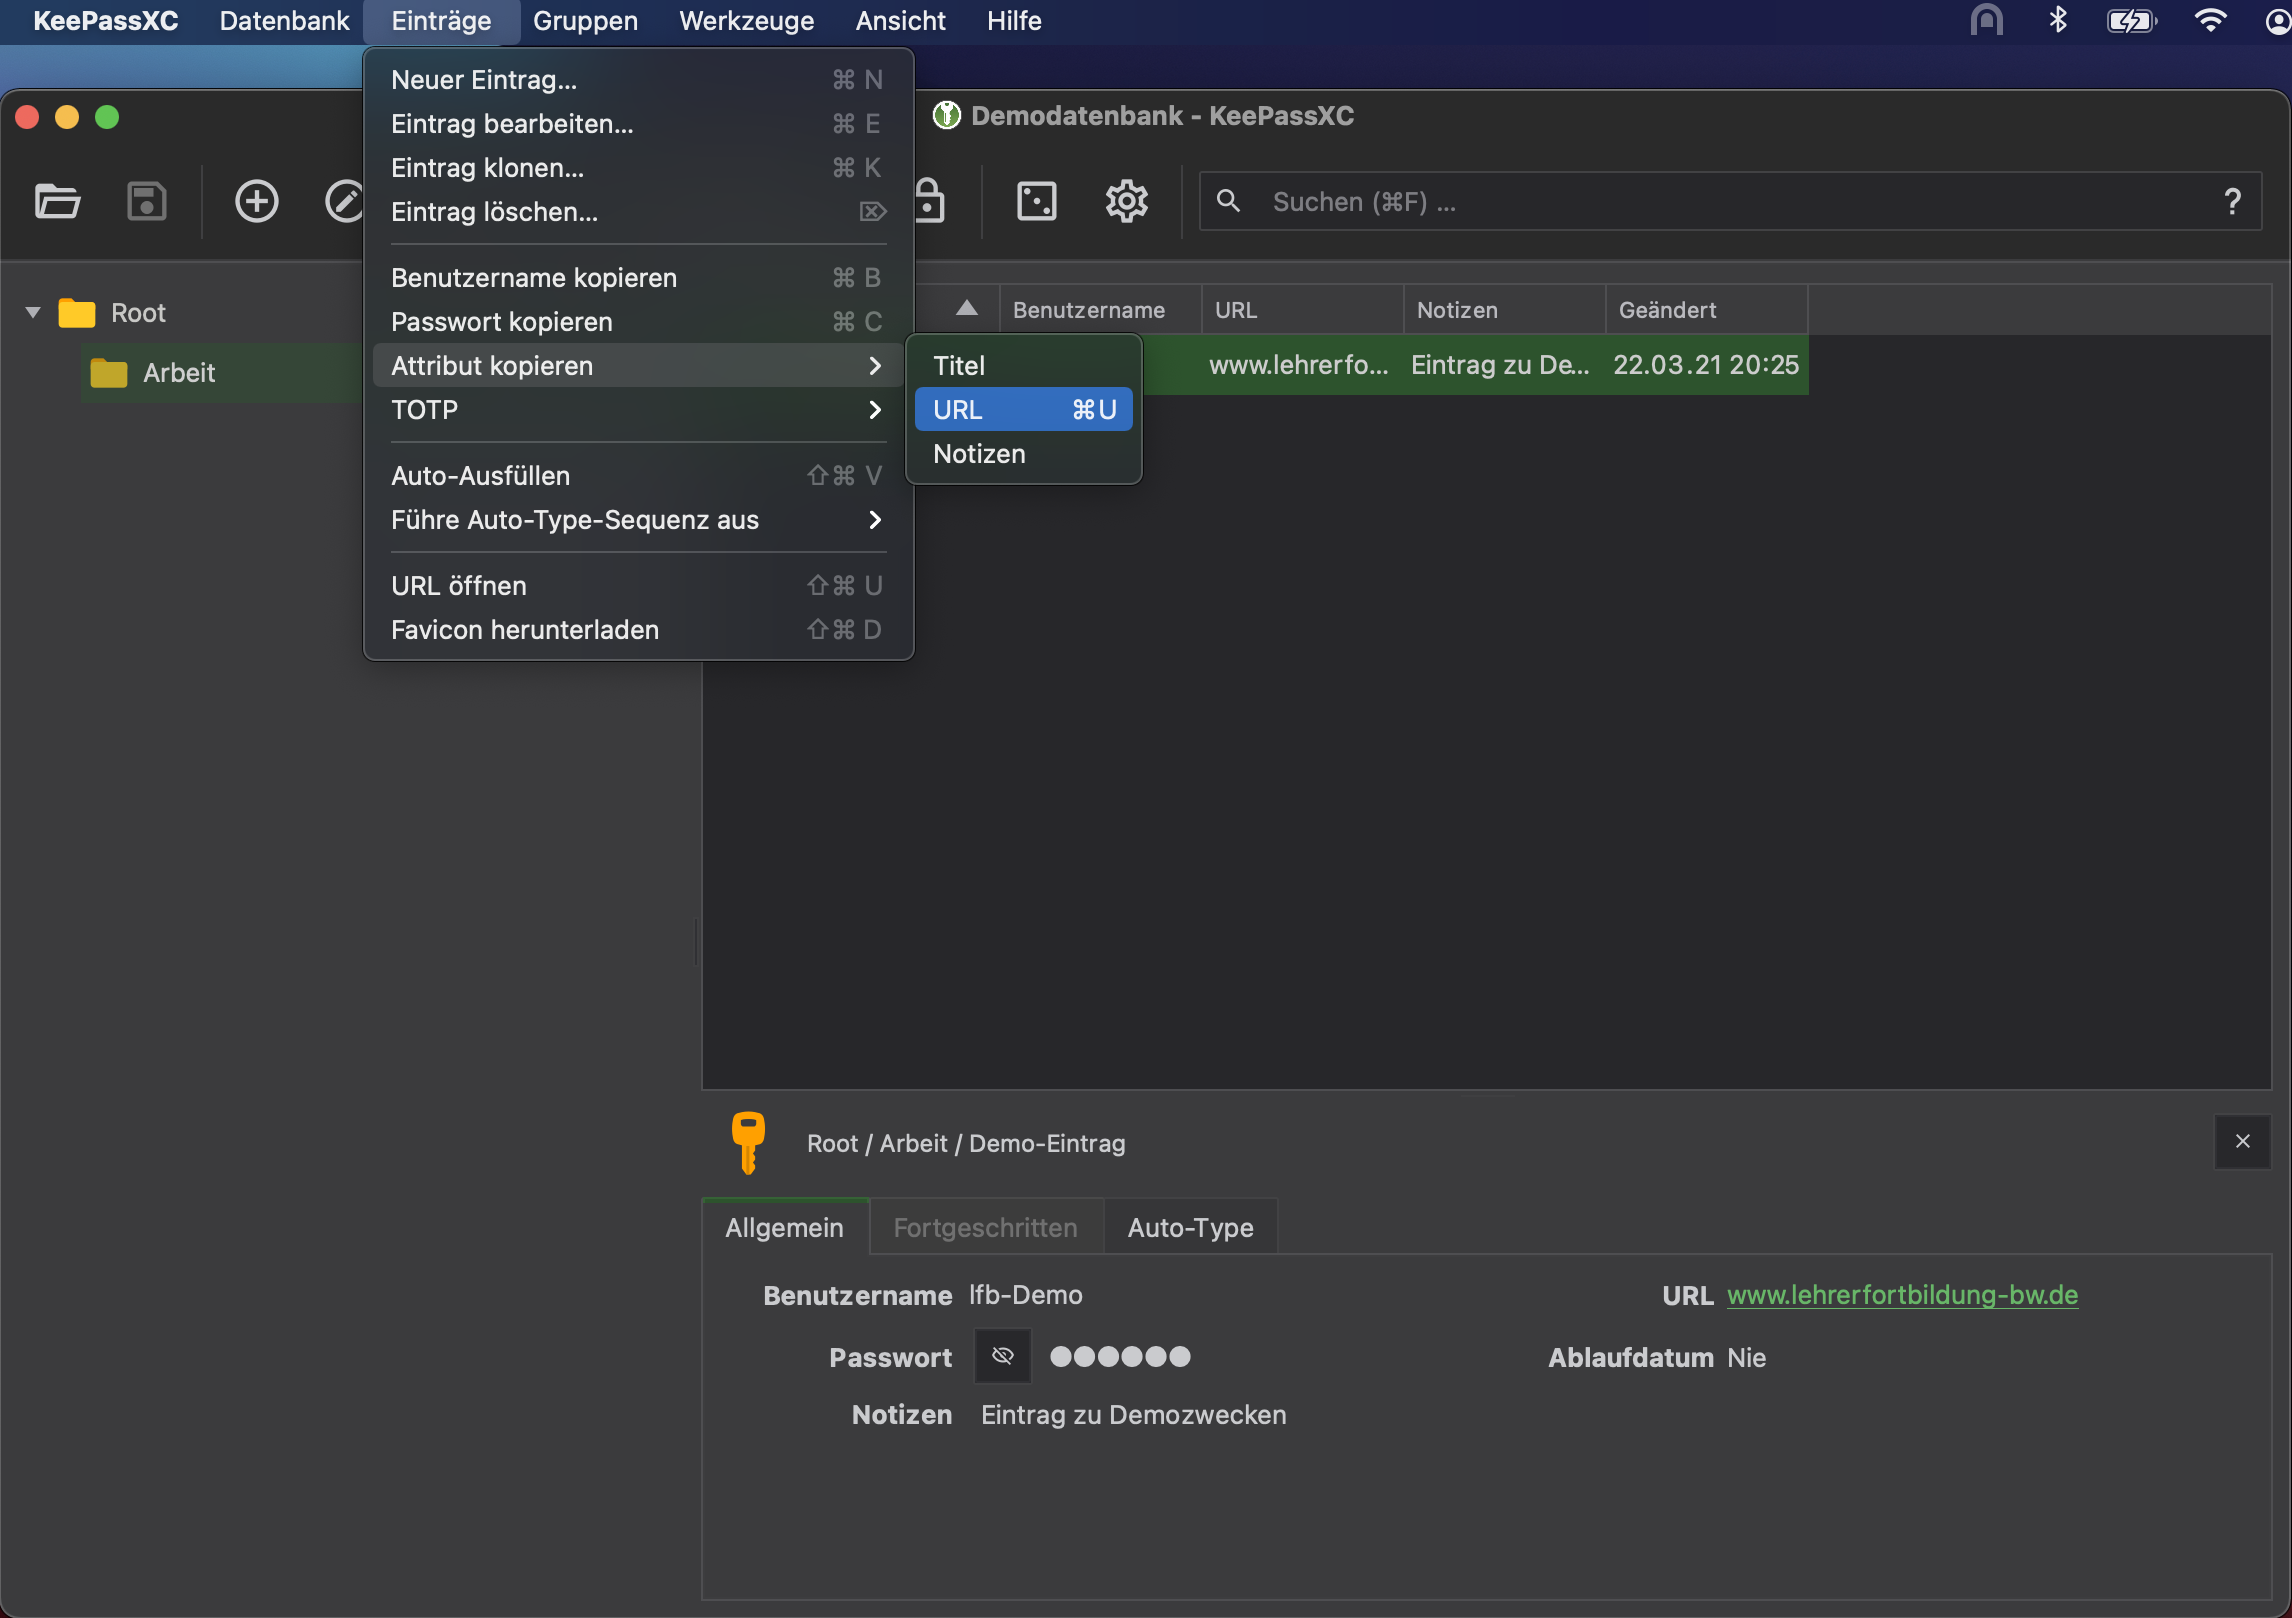Click the search help question mark
2292x1618 pixels.
pos(2232,201)
